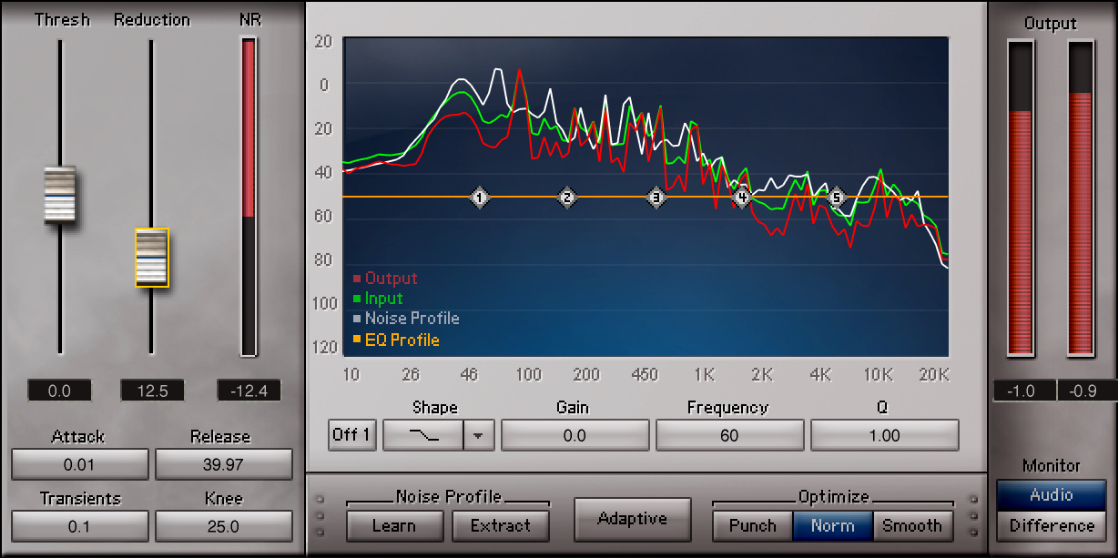The image size is (1118, 558).
Task: Select EQ band marker 2
Action: pyautogui.click(x=568, y=197)
